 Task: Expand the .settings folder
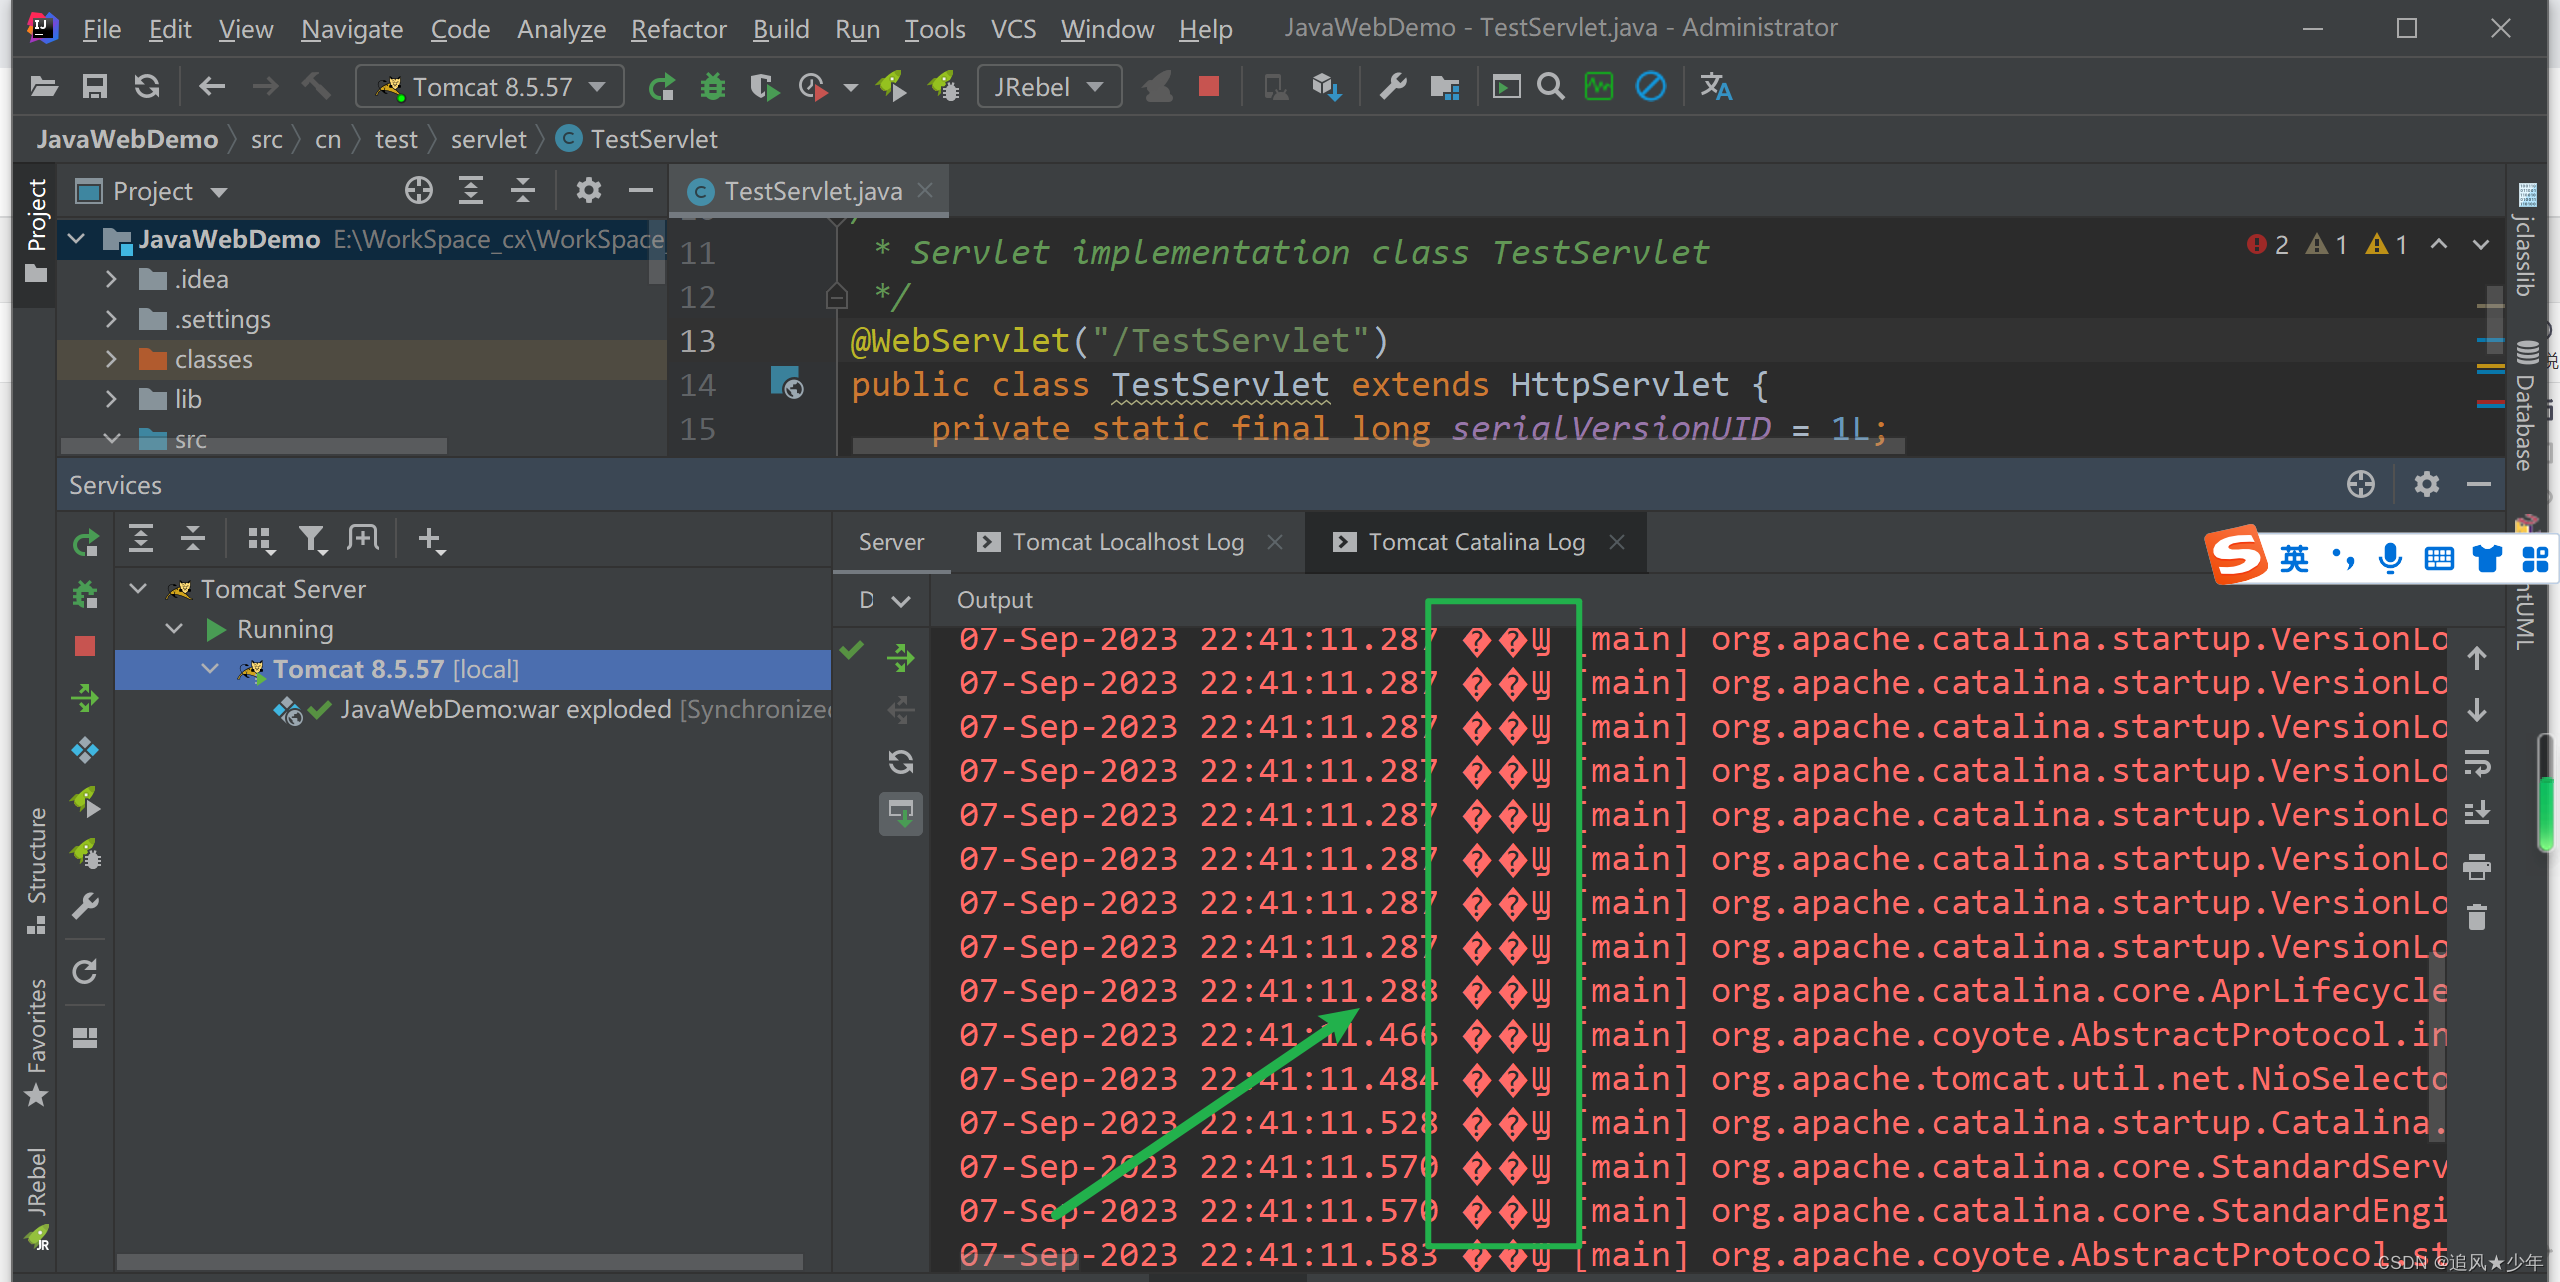click(x=111, y=319)
